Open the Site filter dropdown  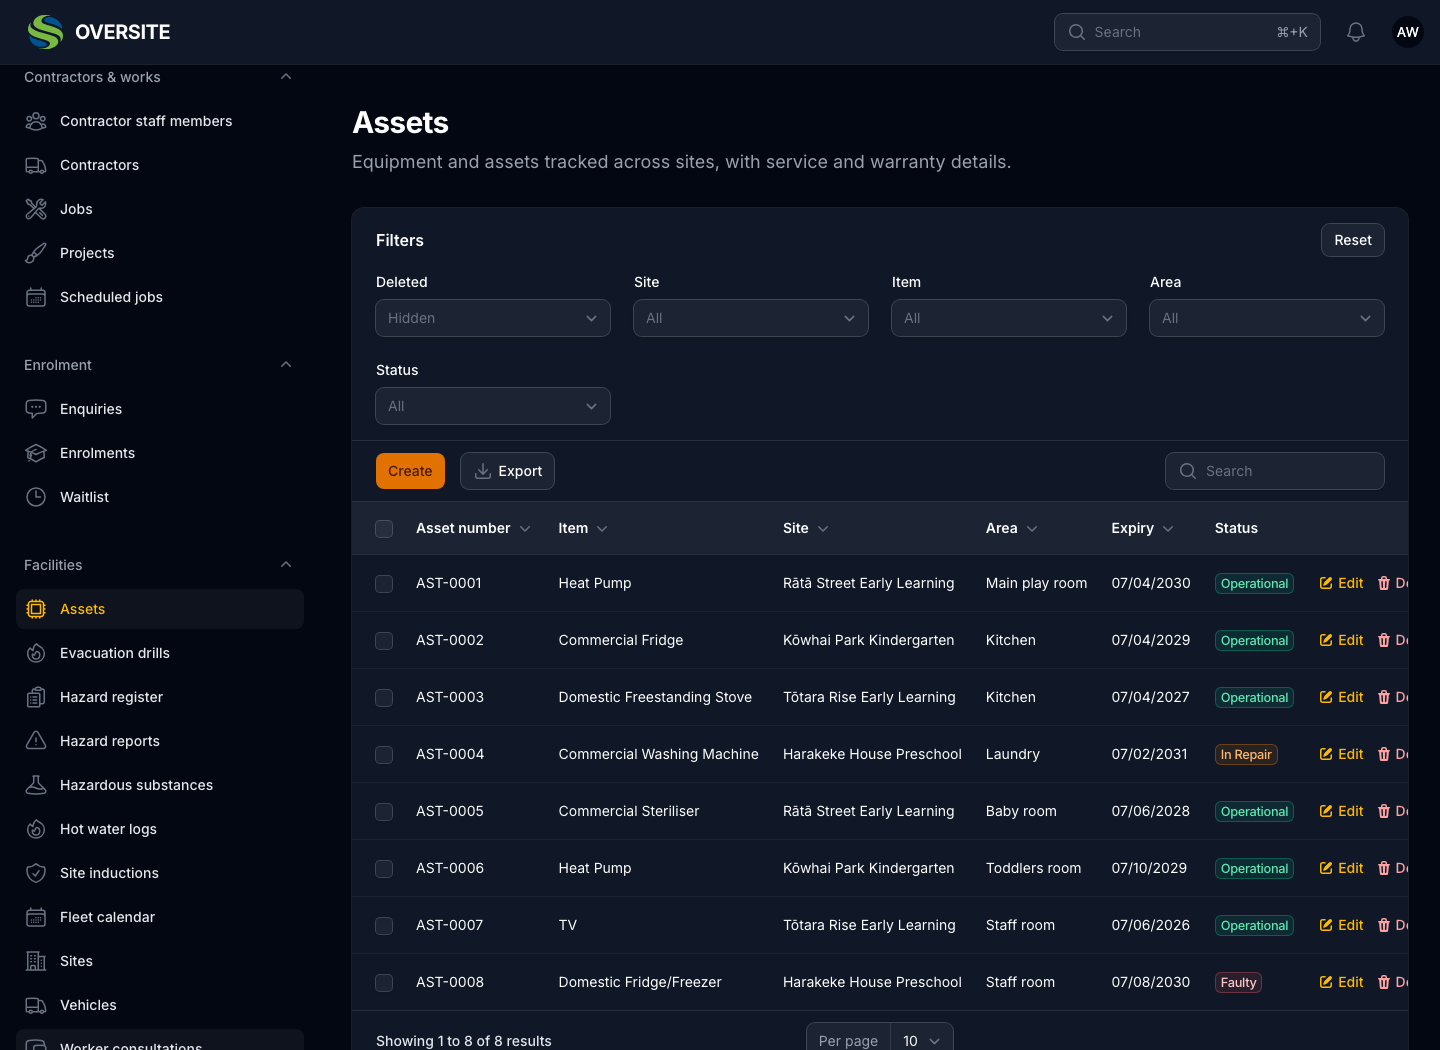point(751,318)
